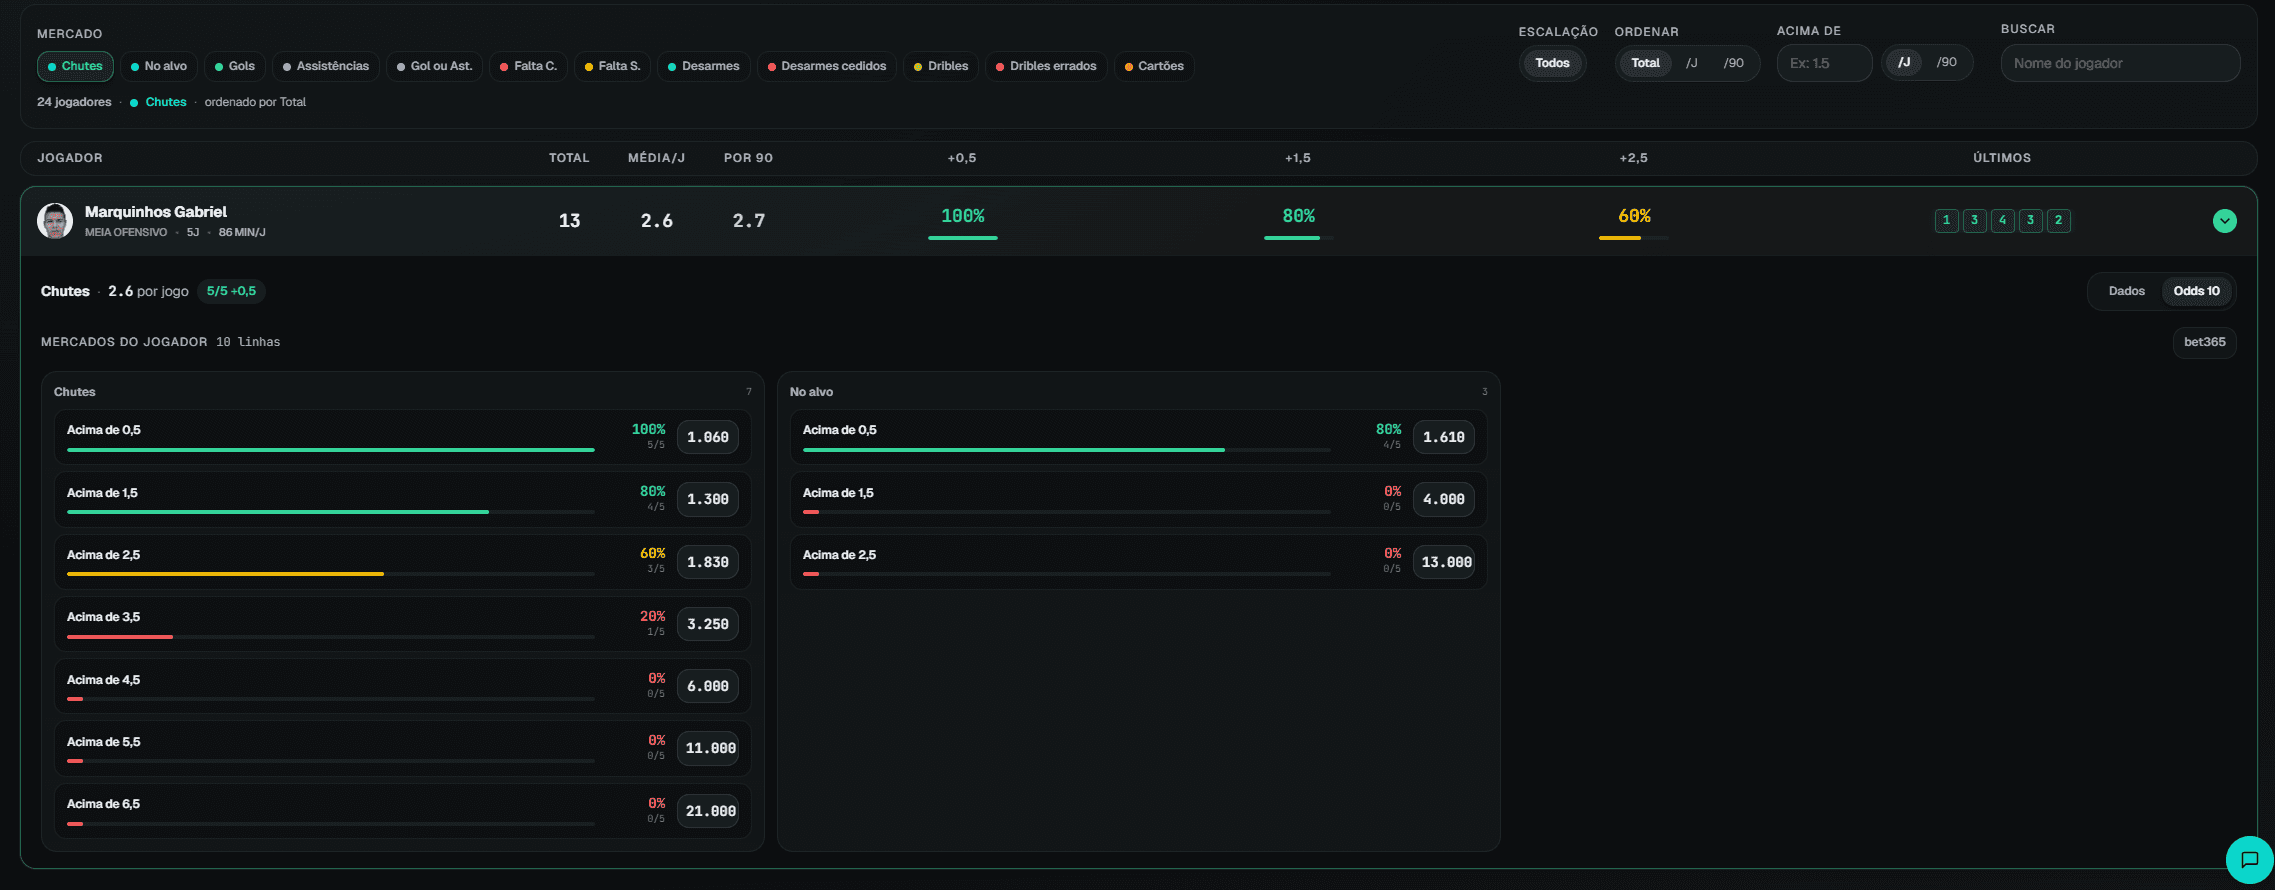Choose the Assistências market chip
Image resolution: width=2275 pixels, height=890 pixels.
click(x=326, y=66)
